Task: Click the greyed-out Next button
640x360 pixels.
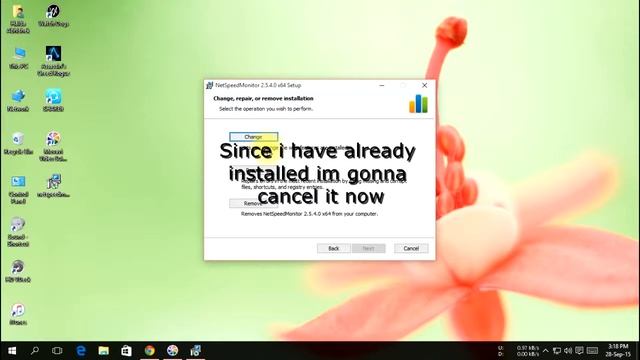Action: (368, 248)
